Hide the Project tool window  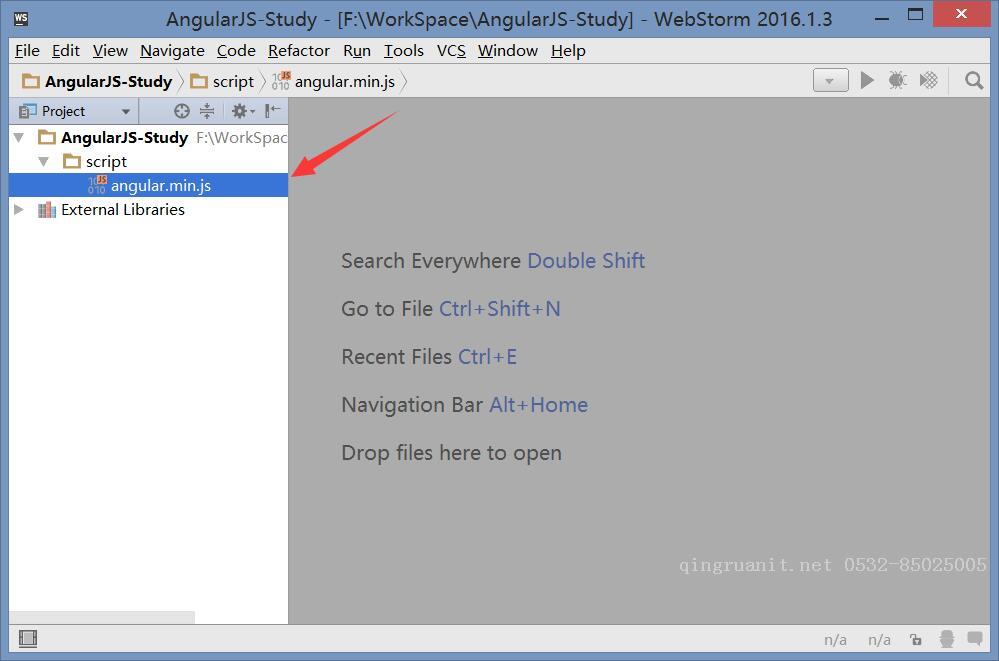(273, 111)
